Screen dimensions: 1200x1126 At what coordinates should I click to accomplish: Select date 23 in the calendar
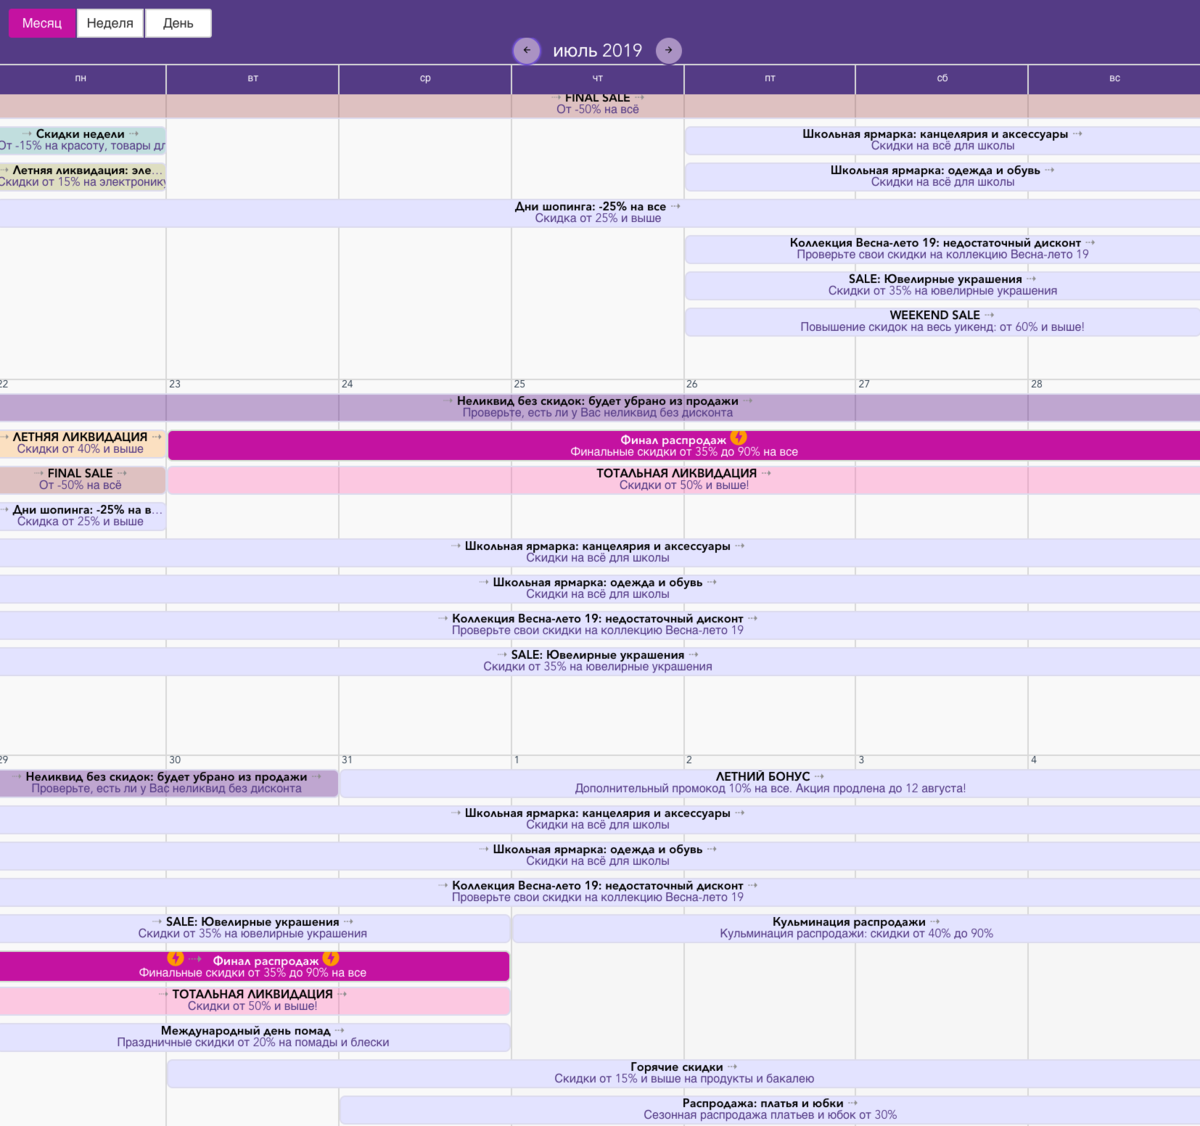(x=175, y=384)
